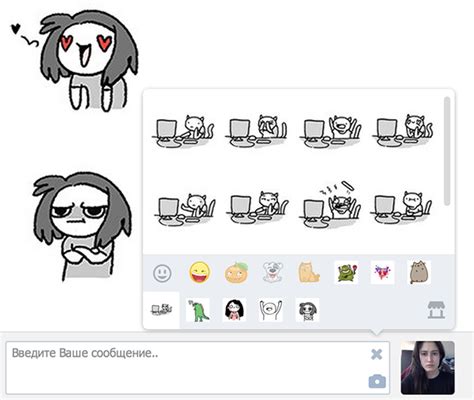This screenshot has height=400, width=474.
Task: Select the yellow laughing smiley sticker pack
Action: [x=199, y=272]
